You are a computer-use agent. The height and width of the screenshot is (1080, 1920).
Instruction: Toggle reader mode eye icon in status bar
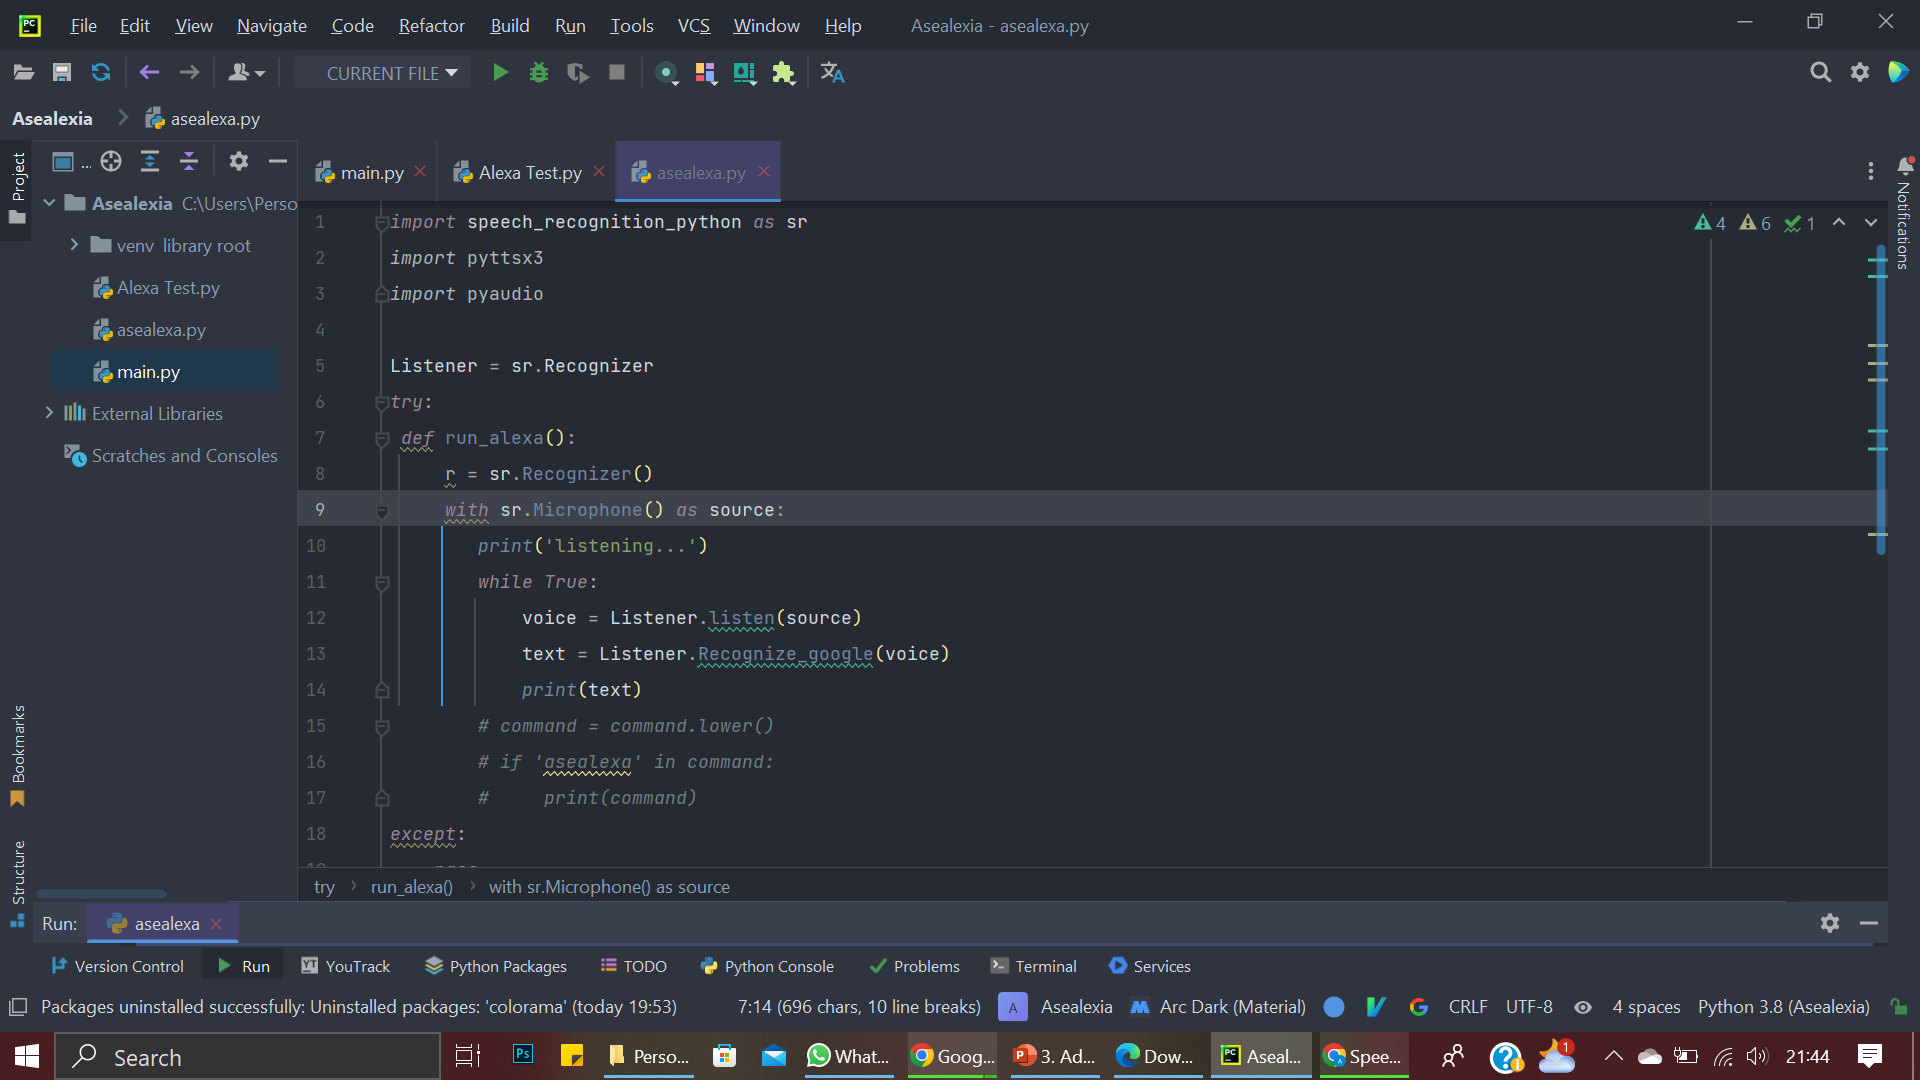click(x=1583, y=1007)
